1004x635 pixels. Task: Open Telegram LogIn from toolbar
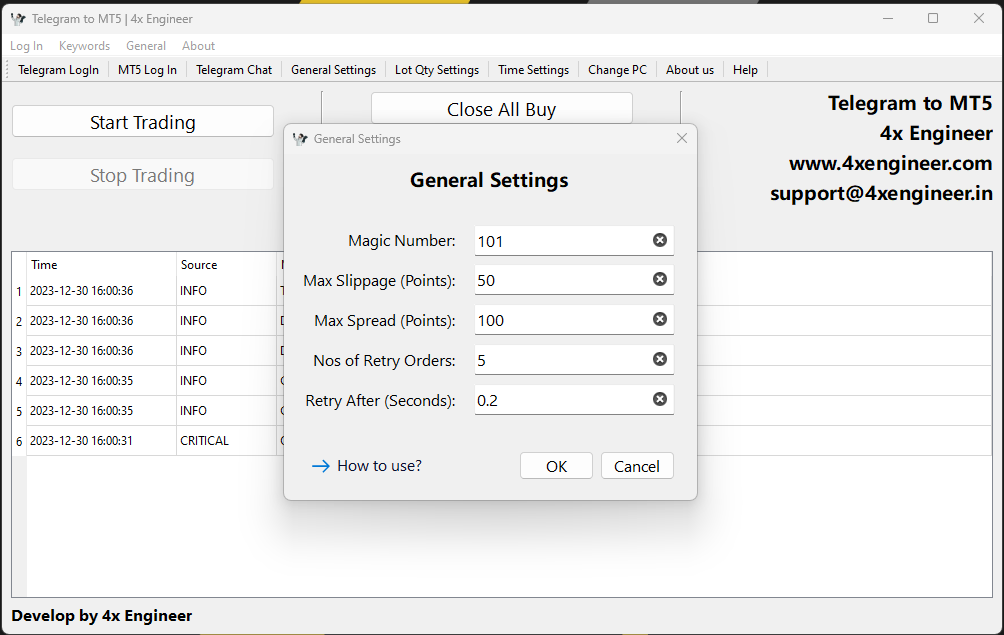coord(58,70)
